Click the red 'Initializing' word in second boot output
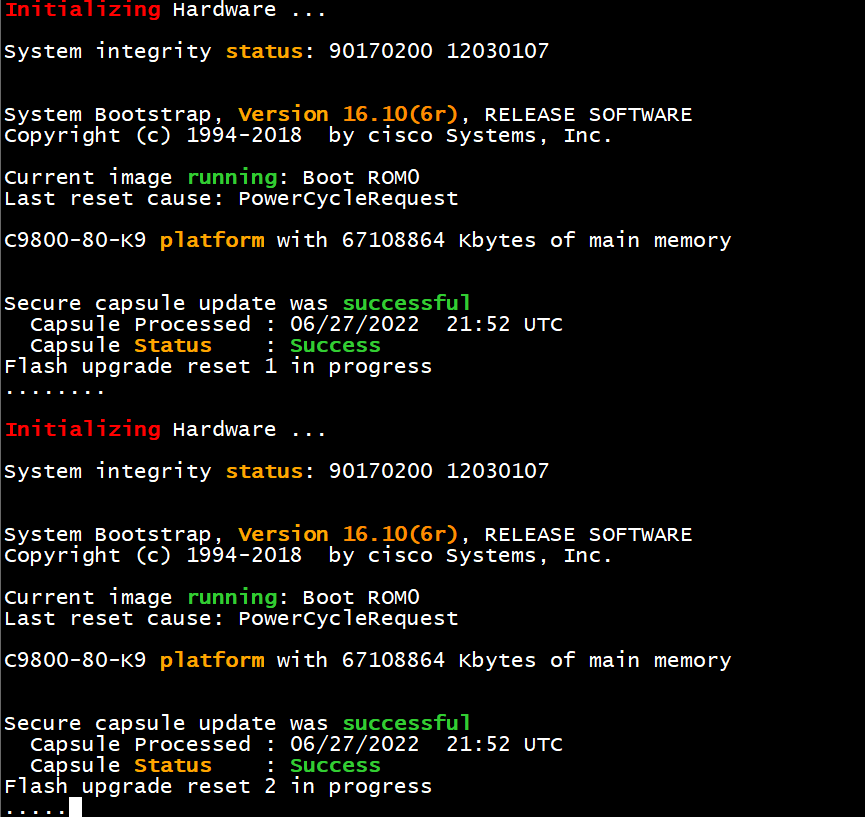The image size is (865, 817). pos(82,429)
